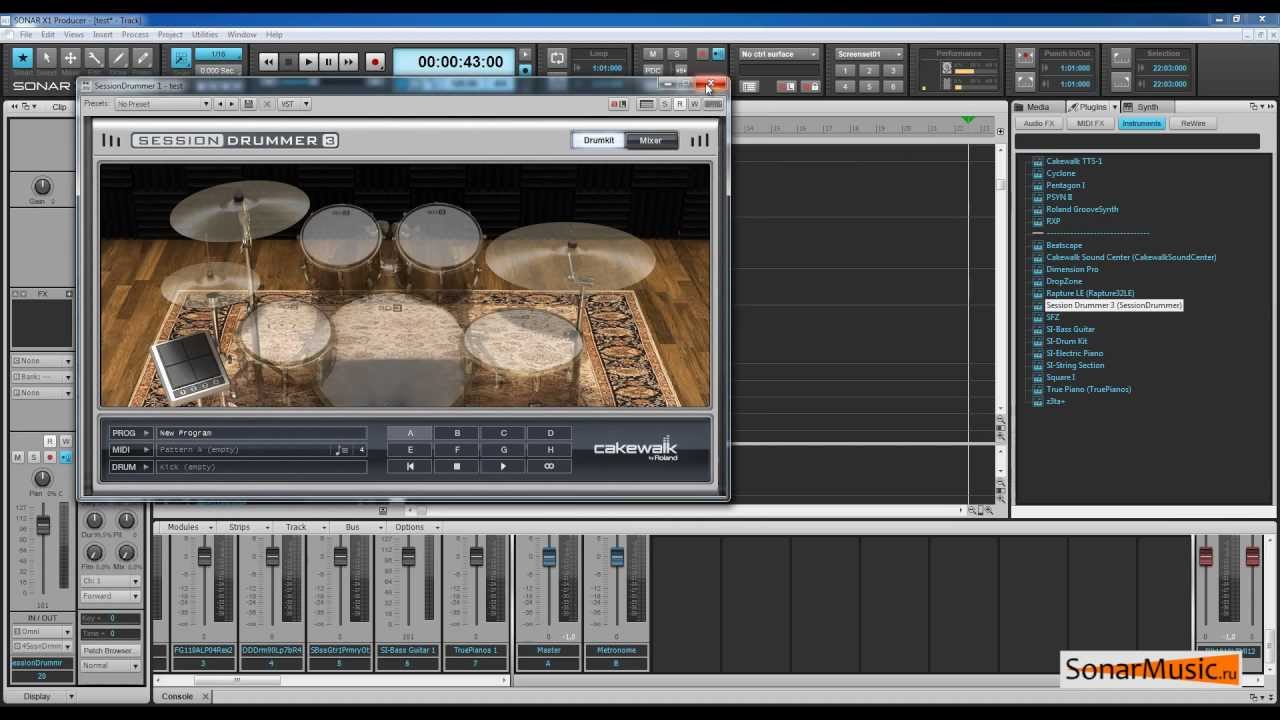The width and height of the screenshot is (1280, 720).
Task: Click the Metronome bus volume fader
Action: 617,557
